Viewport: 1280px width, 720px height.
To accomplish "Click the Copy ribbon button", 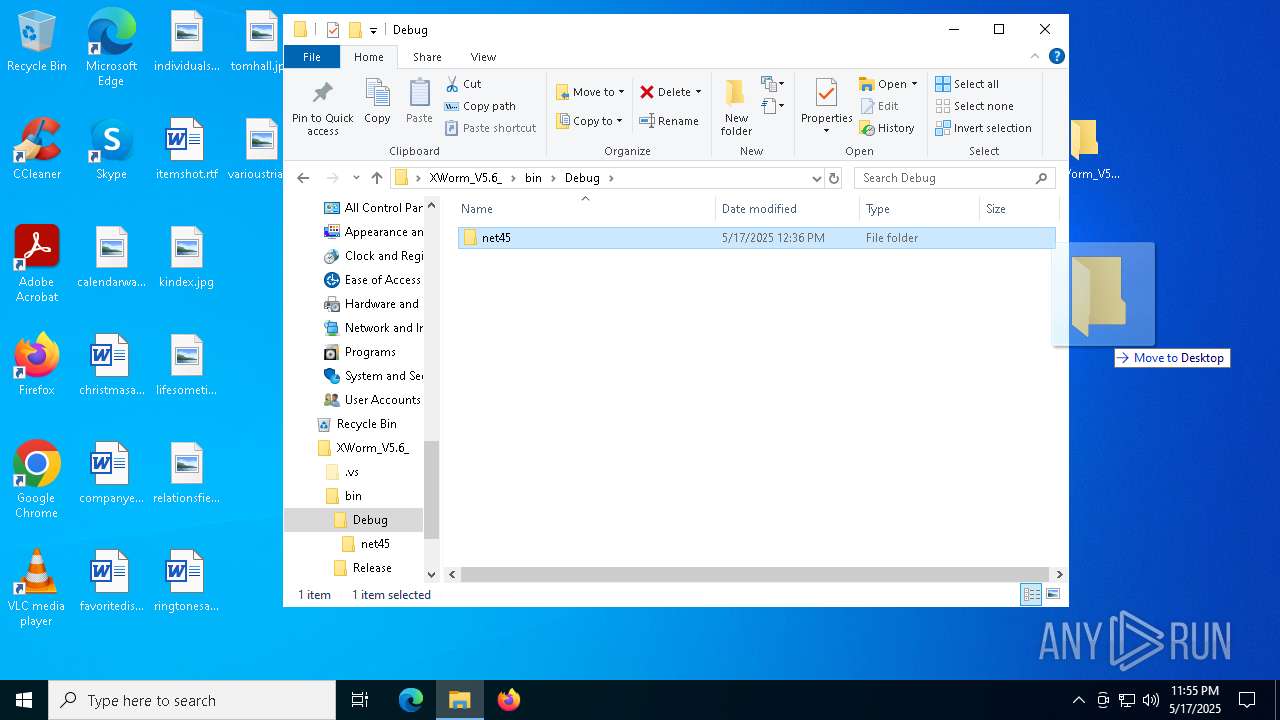I will click(x=377, y=102).
